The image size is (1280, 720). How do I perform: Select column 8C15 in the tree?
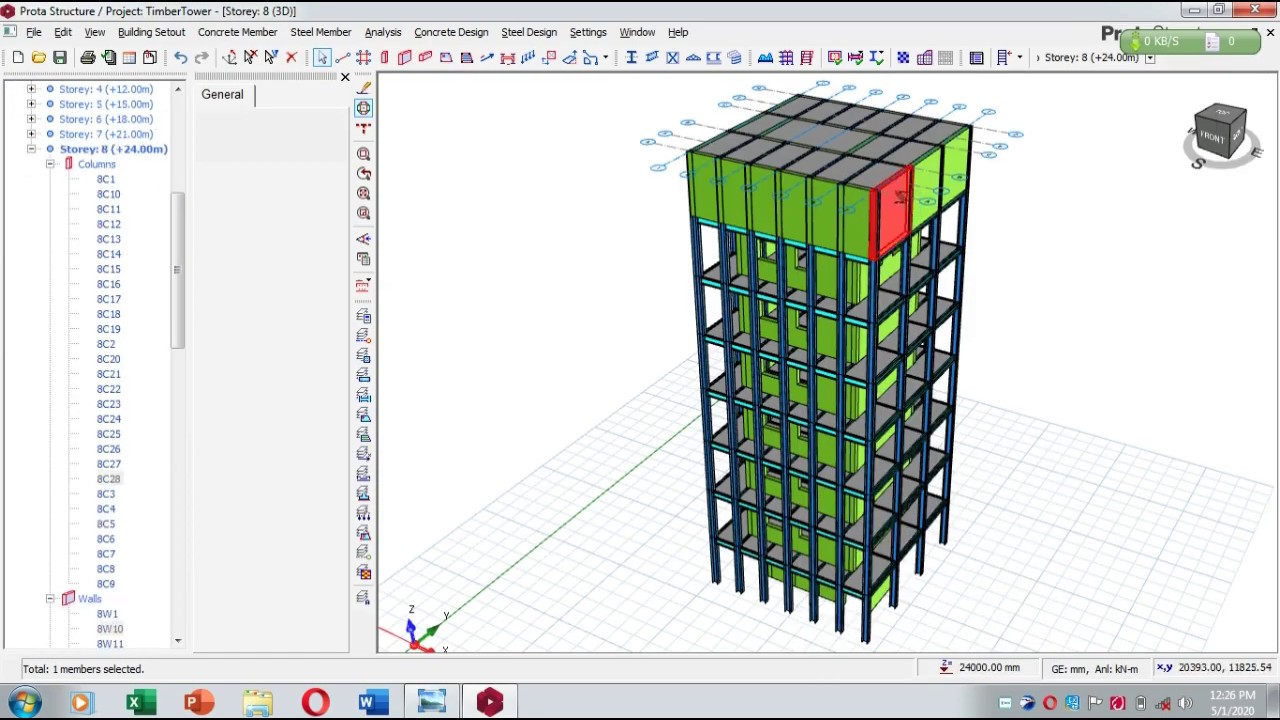point(108,269)
